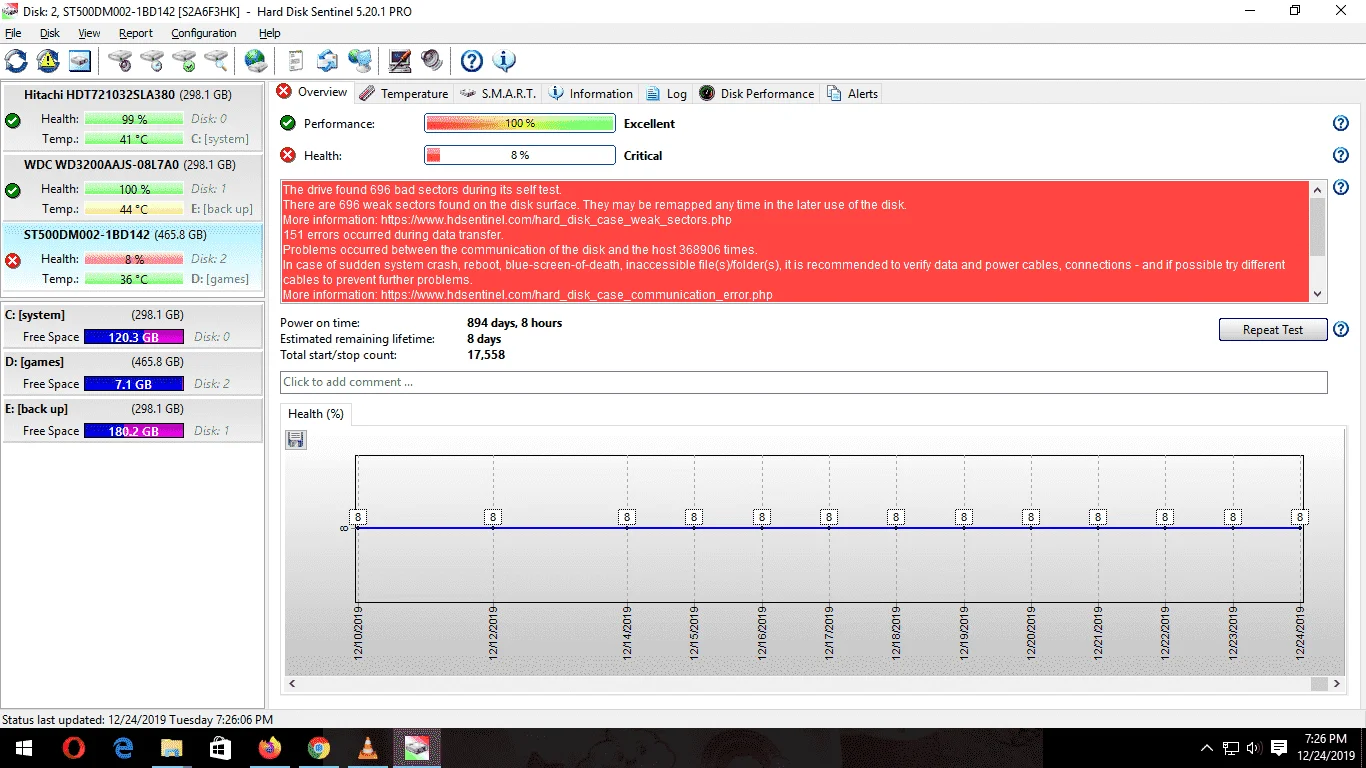Show hidden system tray icons
This screenshot has width=1366, height=768.
click(1207, 748)
